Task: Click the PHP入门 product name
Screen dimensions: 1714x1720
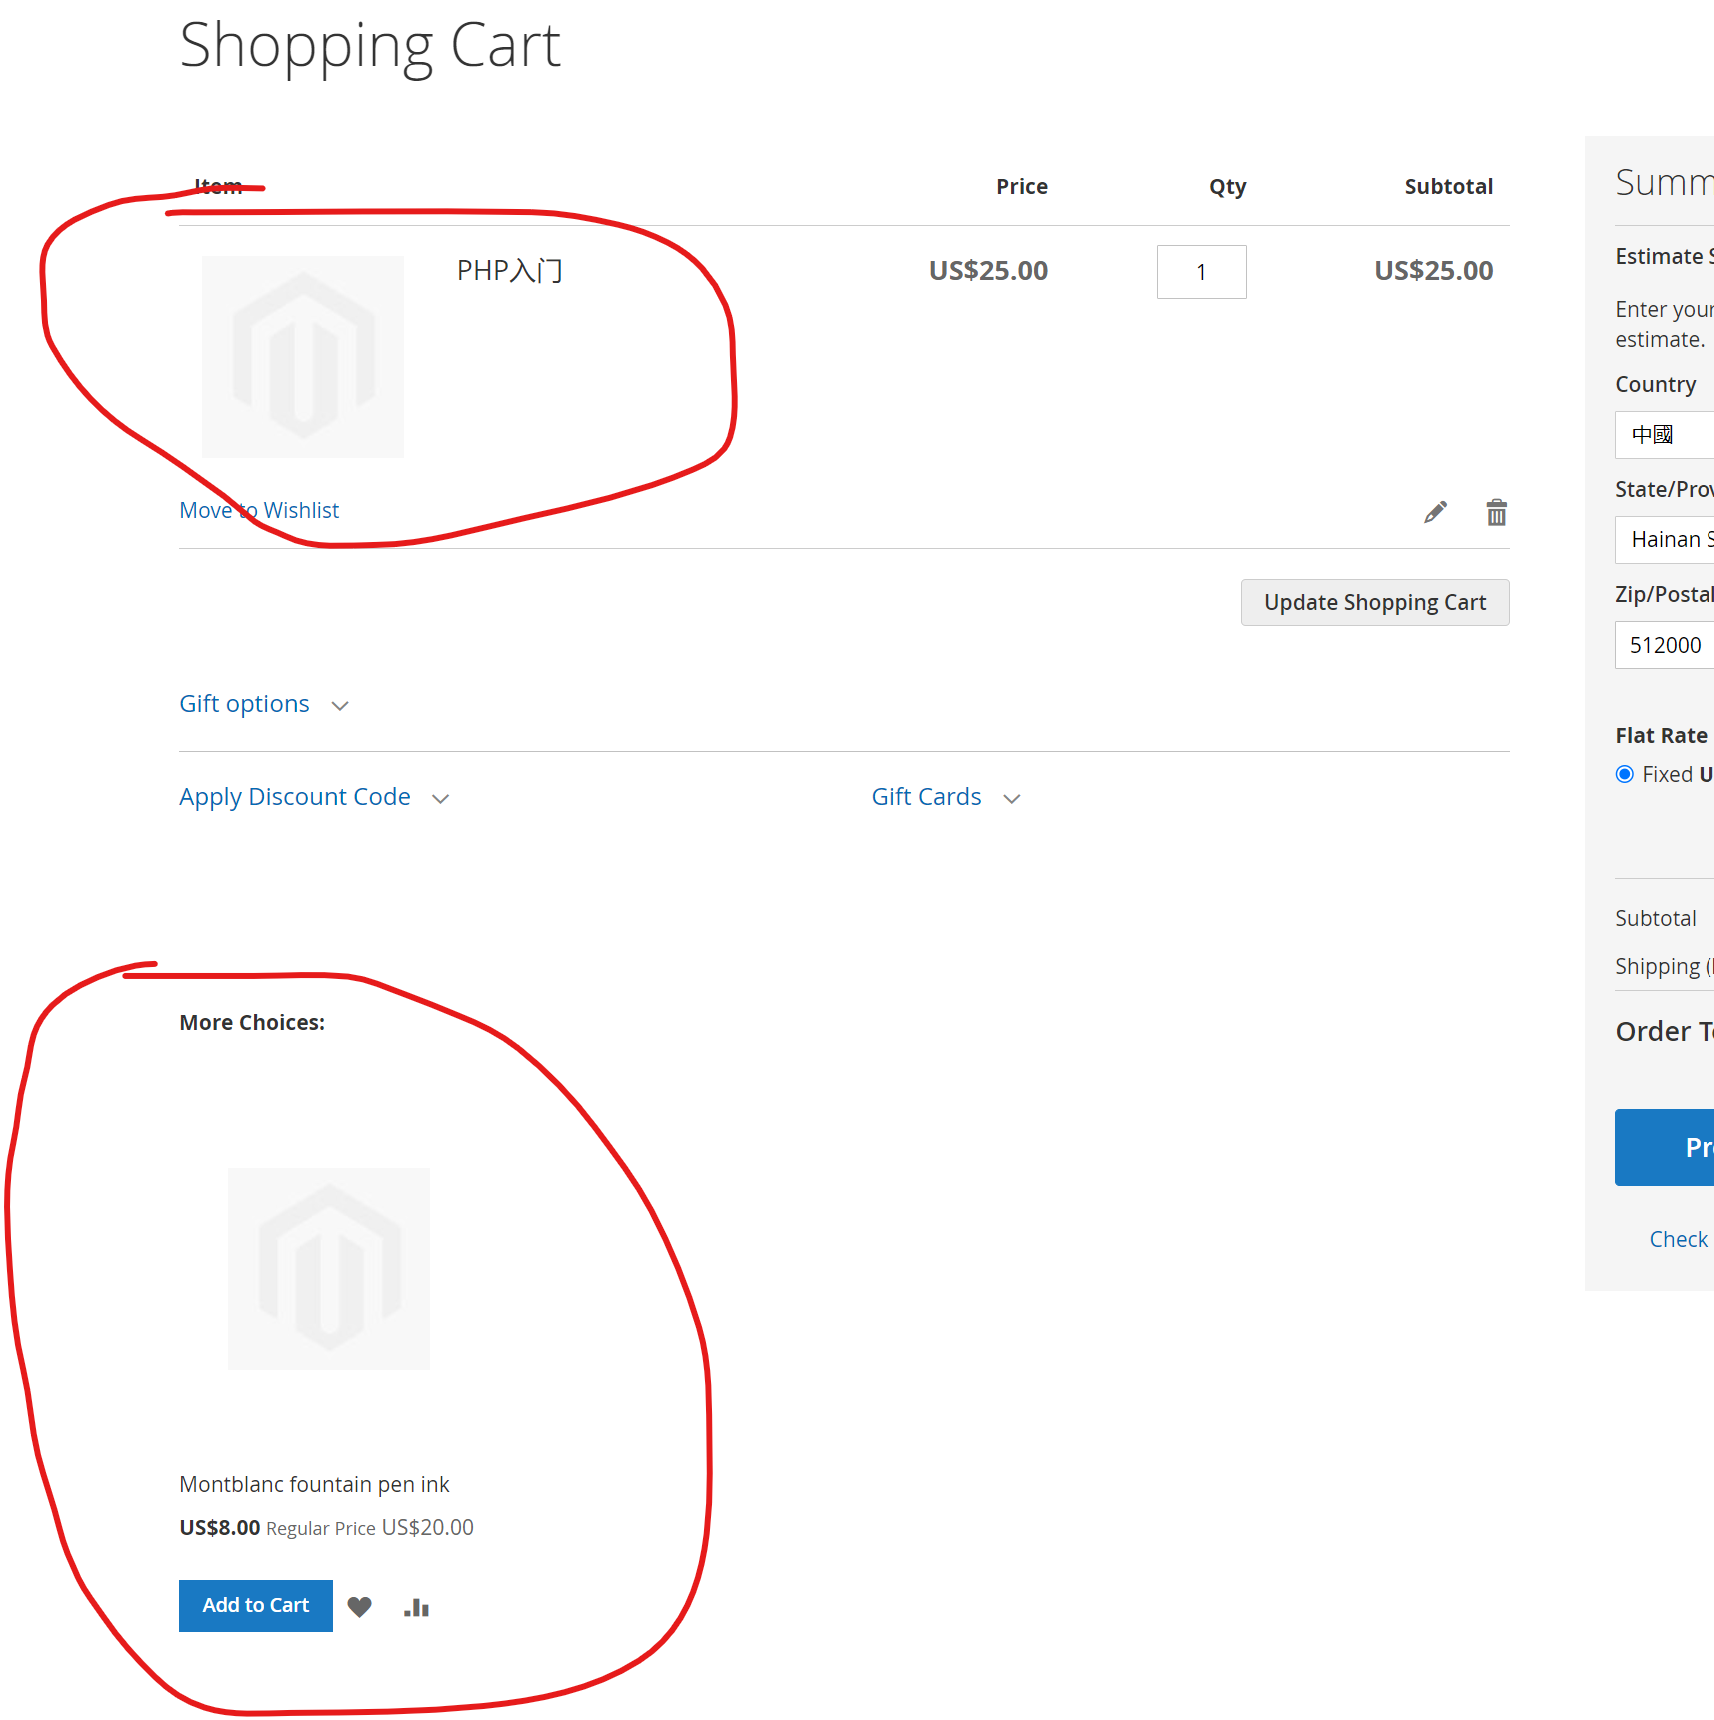Action: (x=510, y=271)
